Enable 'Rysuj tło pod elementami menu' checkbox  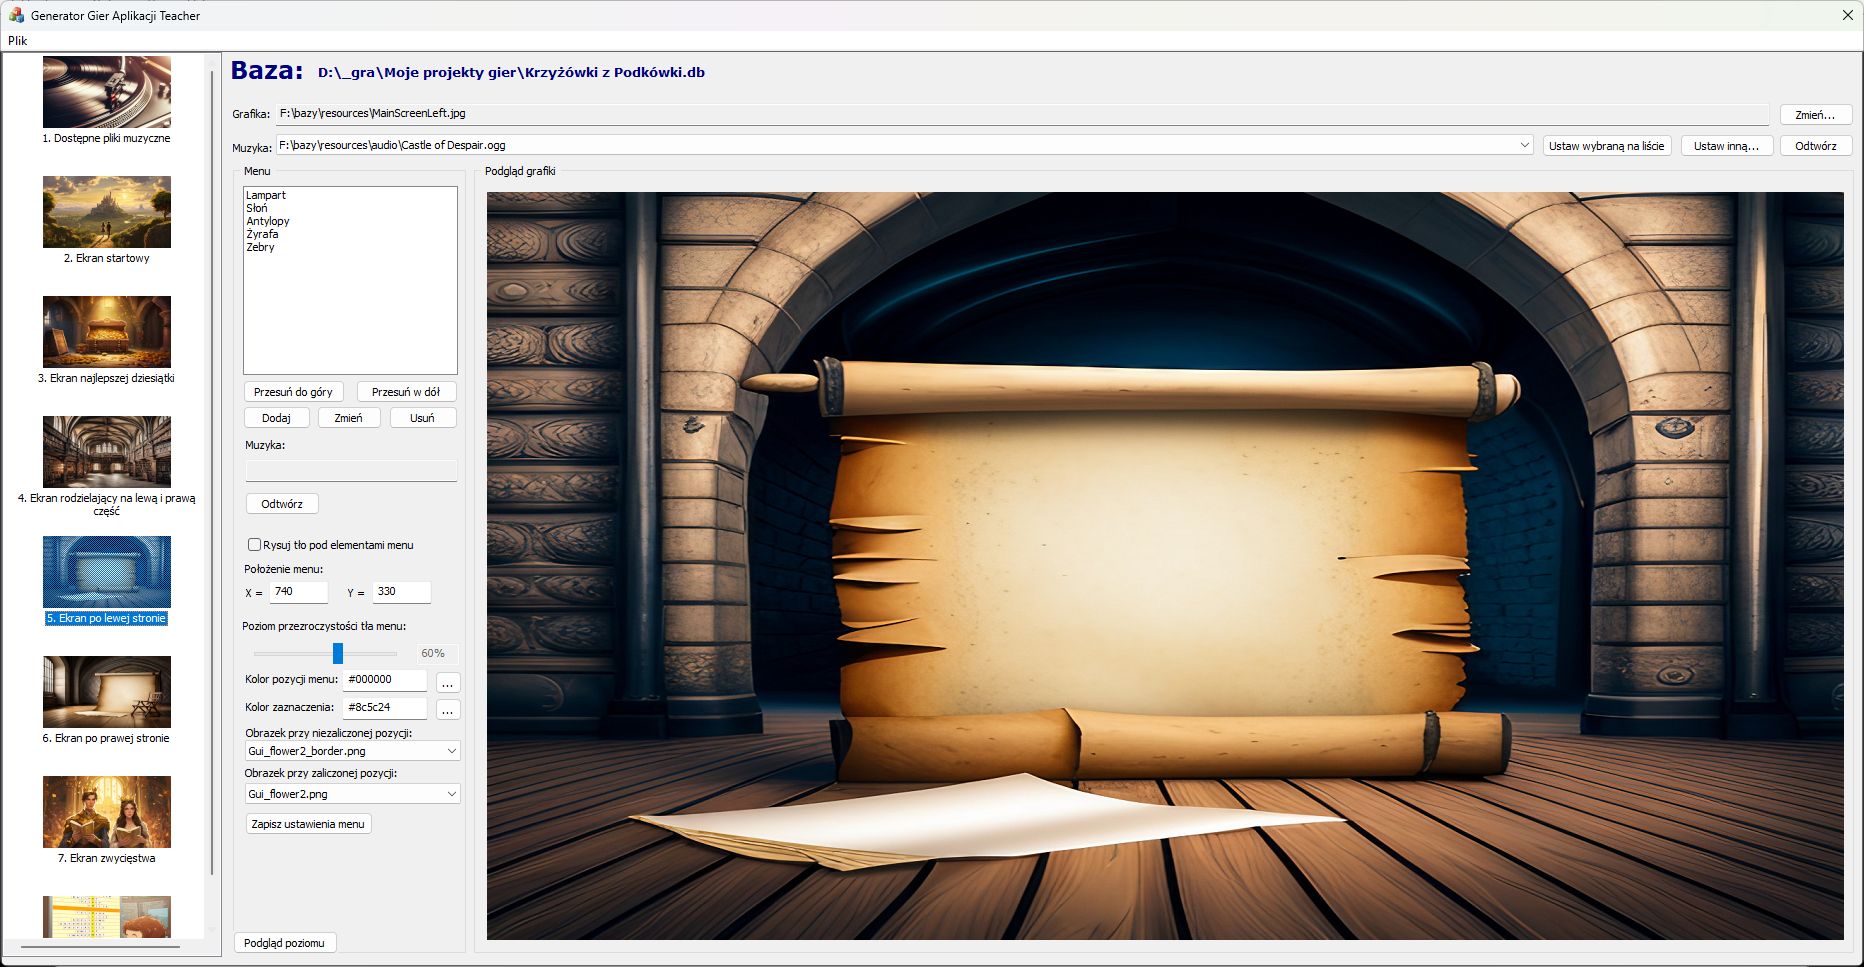(x=254, y=545)
